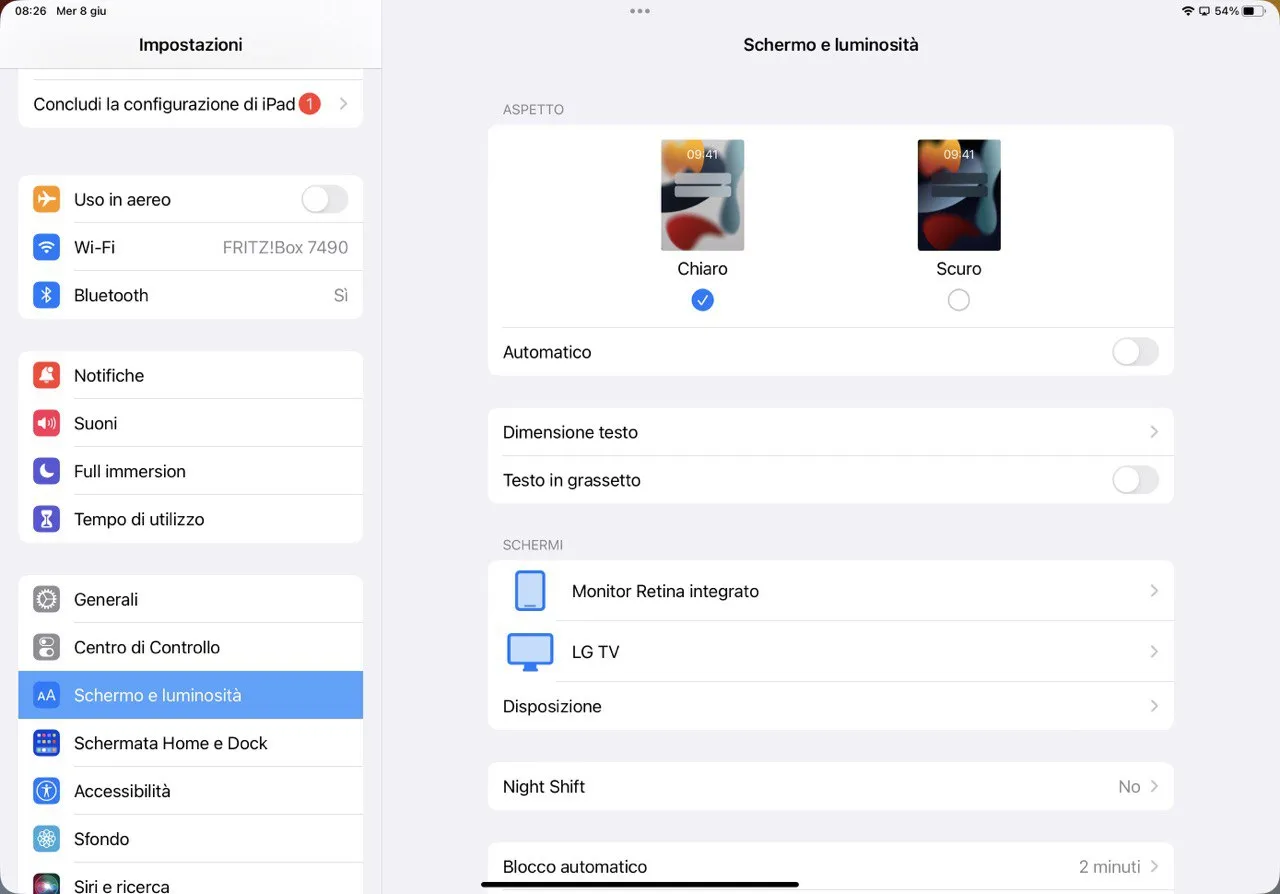Viewport: 1280px width, 894px height.
Task: Turn on the Automatico appearance toggle
Action: click(x=1135, y=352)
